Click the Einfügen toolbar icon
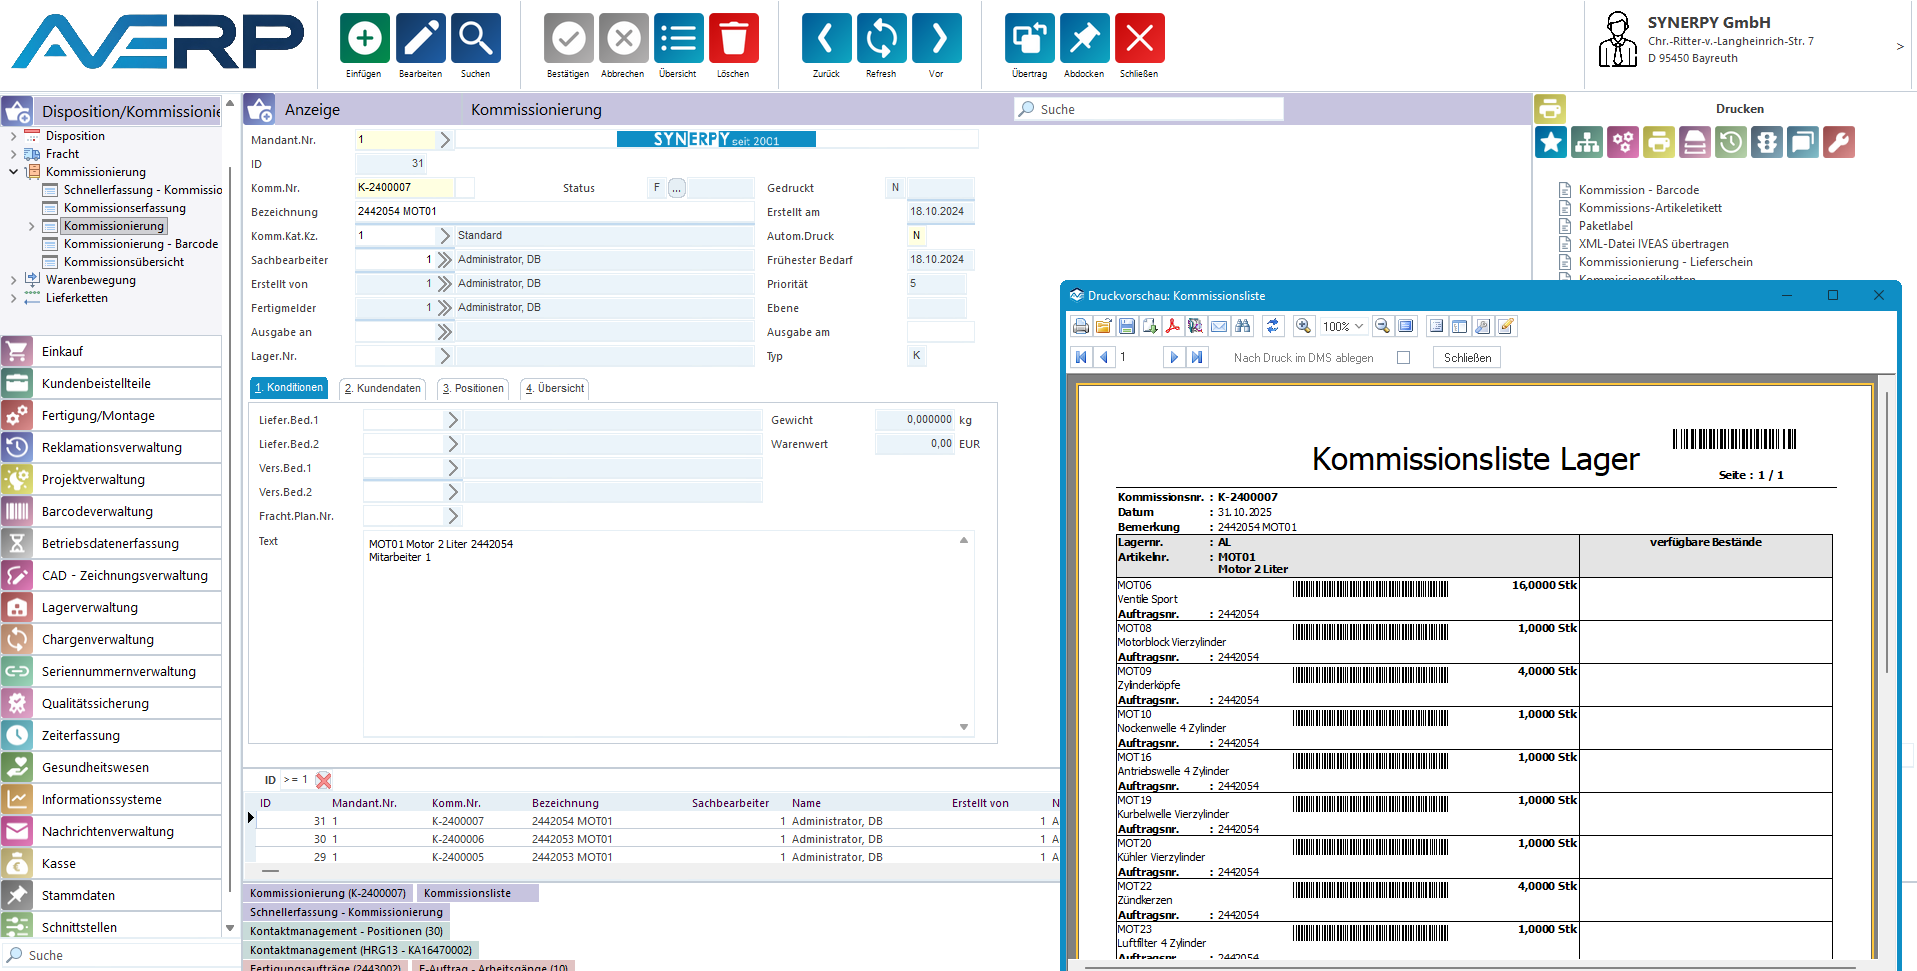The image size is (1917, 971). click(x=364, y=39)
